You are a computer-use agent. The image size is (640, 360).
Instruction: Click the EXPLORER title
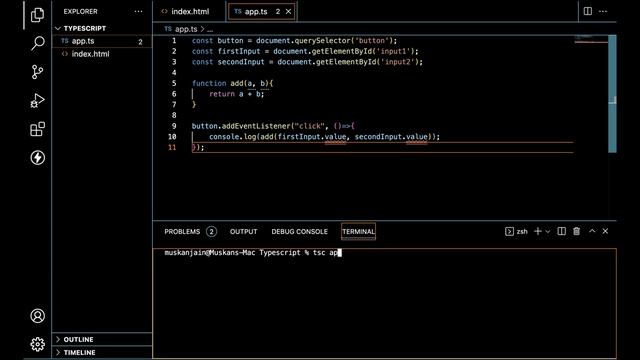[80, 11]
